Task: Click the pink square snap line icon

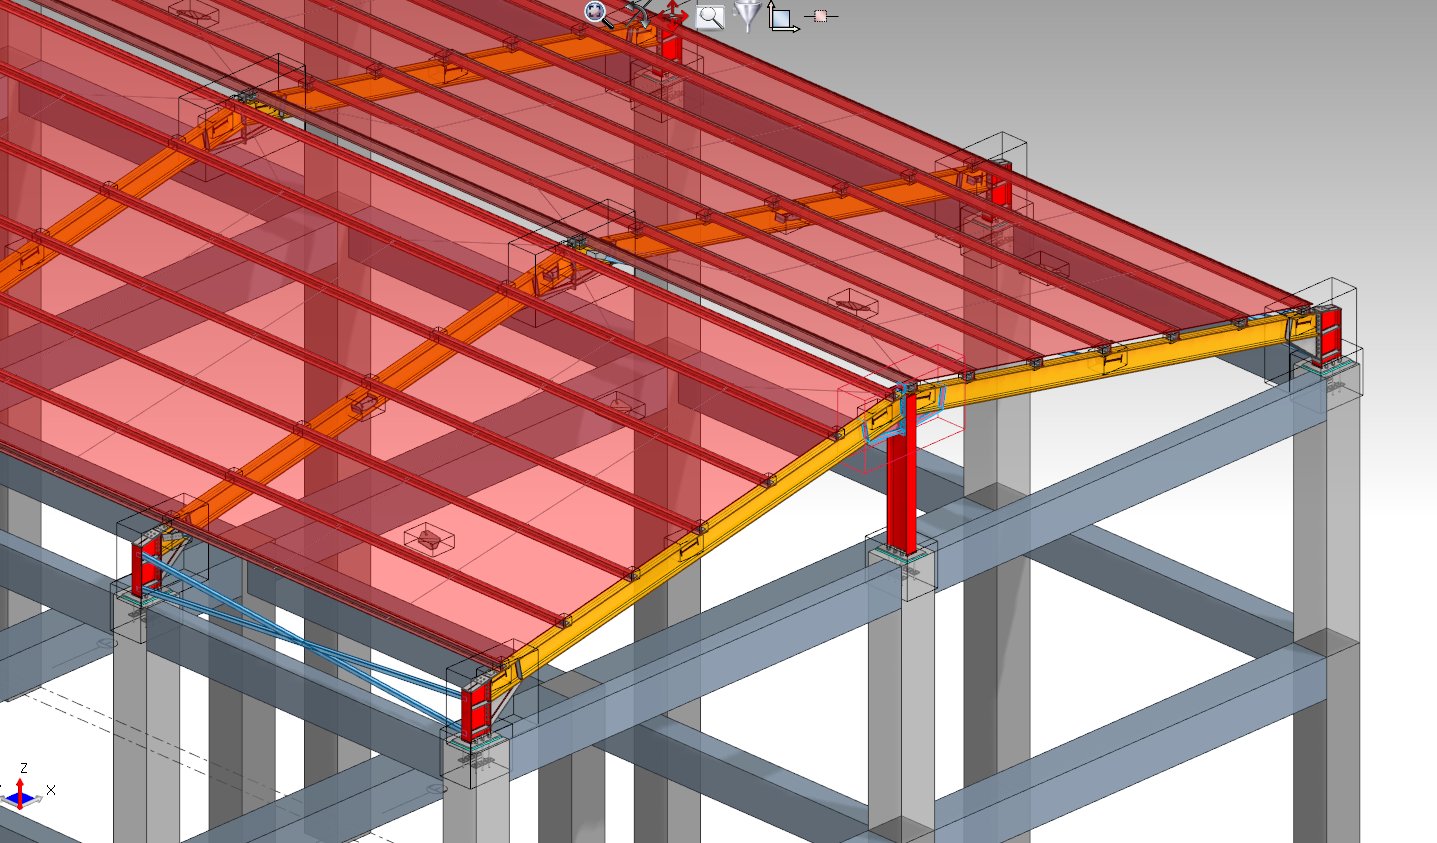Action: click(x=821, y=16)
